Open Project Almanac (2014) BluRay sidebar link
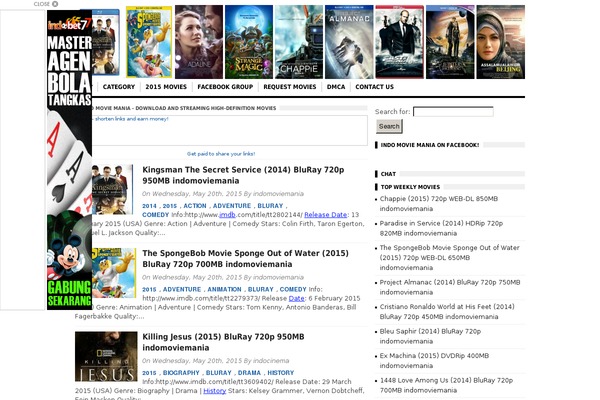 450,287
